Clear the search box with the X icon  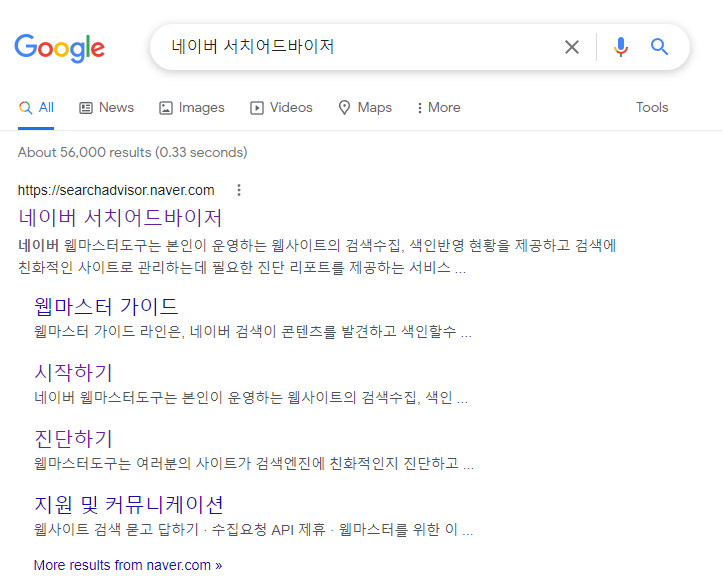(572, 47)
